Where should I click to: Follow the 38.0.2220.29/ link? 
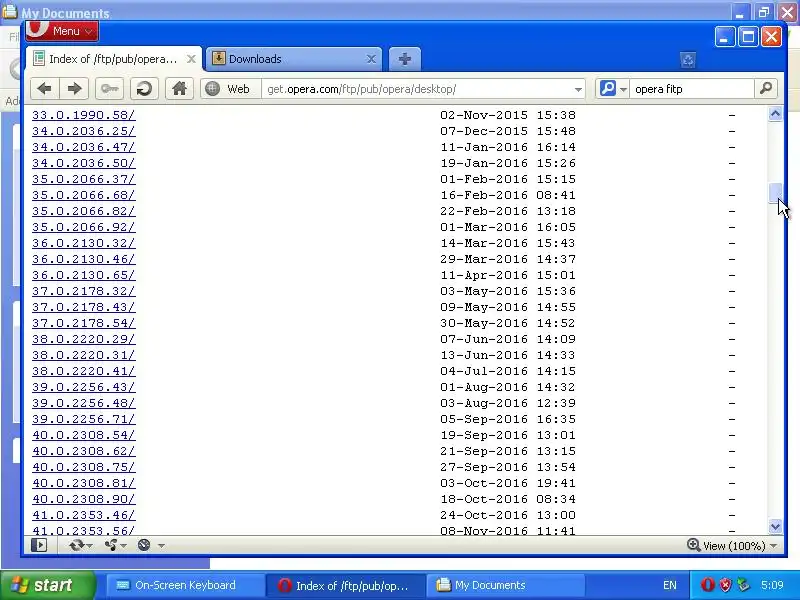(84, 339)
